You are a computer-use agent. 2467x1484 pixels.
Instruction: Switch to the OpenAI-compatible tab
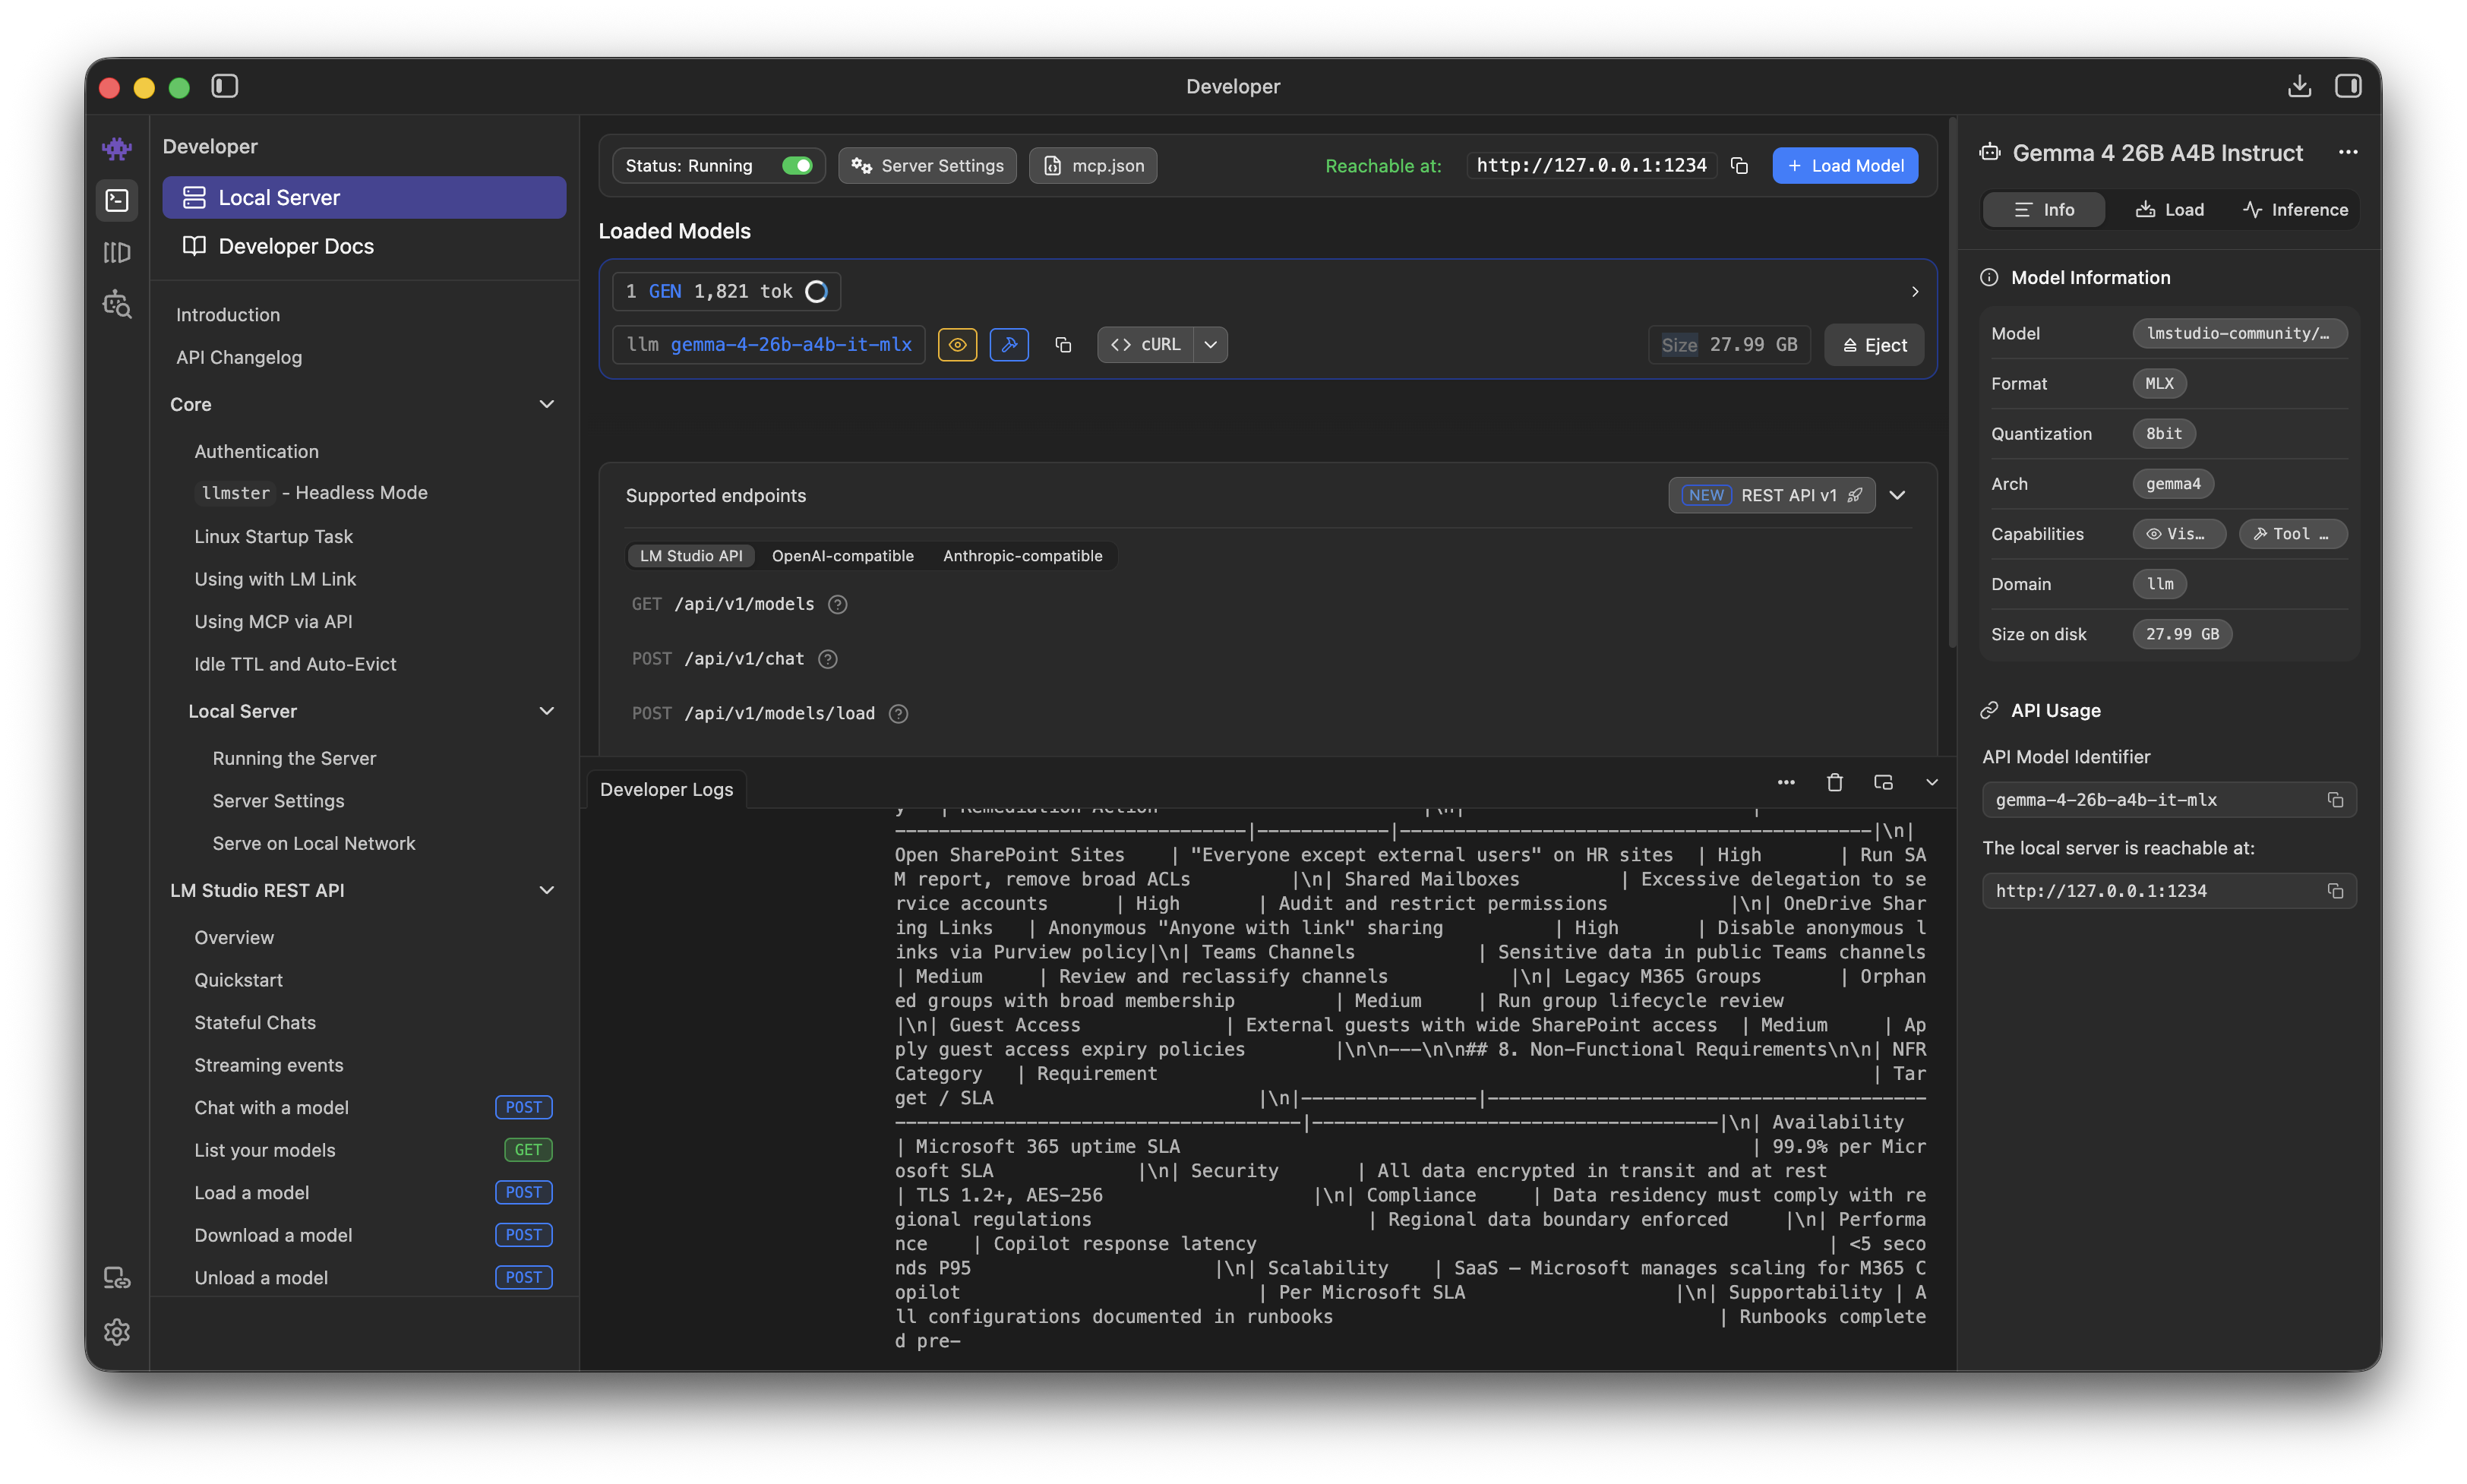click(843, 556)
